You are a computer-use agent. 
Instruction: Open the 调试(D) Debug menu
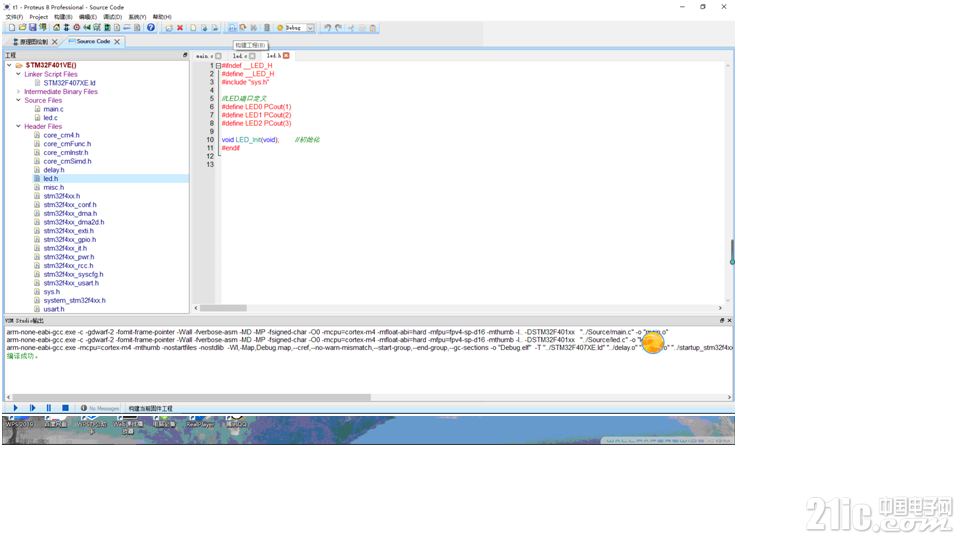113,17
